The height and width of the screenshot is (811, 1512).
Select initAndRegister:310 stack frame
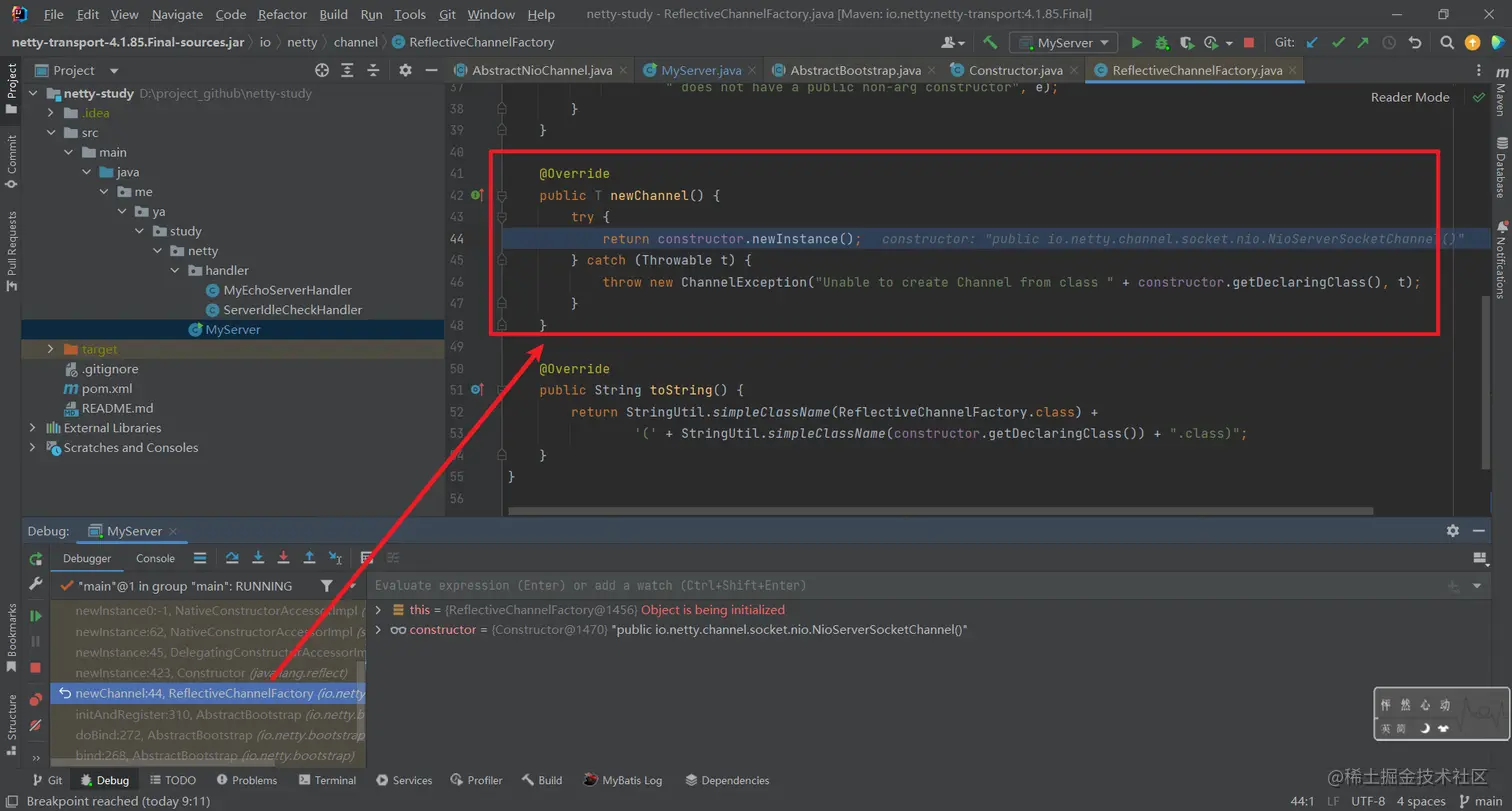click(x=208, y=715)
